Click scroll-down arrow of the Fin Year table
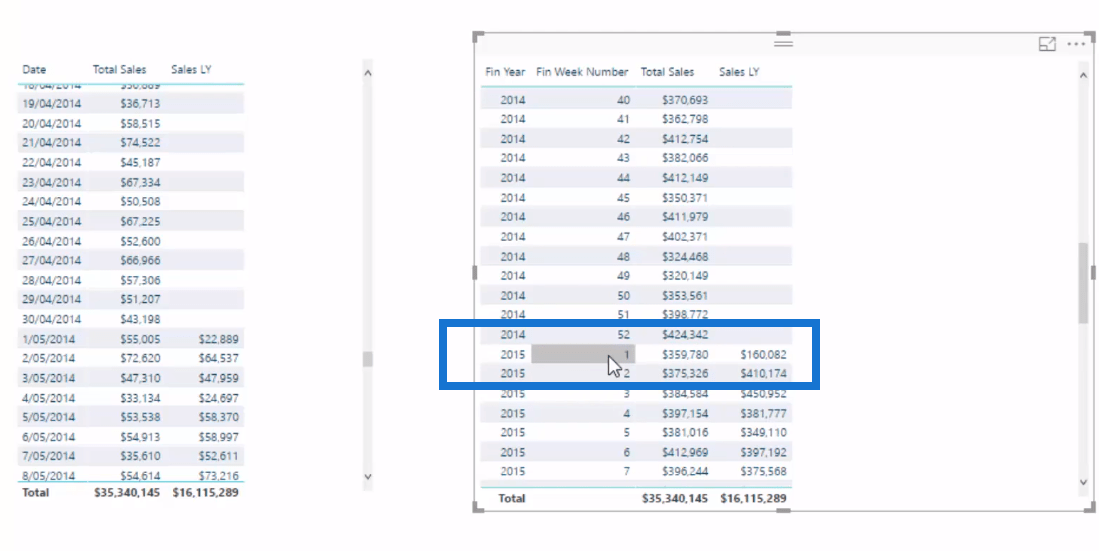The height and width of the screenshot is (551, 1099). 1083,482
